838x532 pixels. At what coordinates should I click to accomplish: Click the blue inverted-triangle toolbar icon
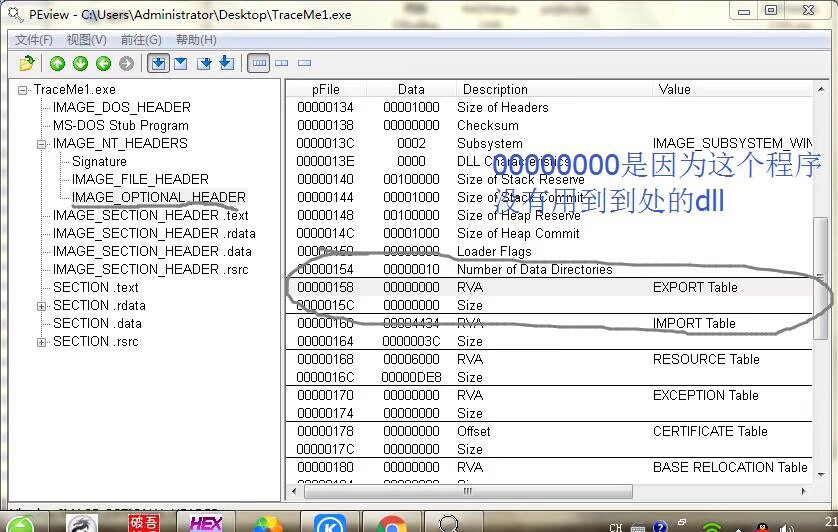click(181, 64)
